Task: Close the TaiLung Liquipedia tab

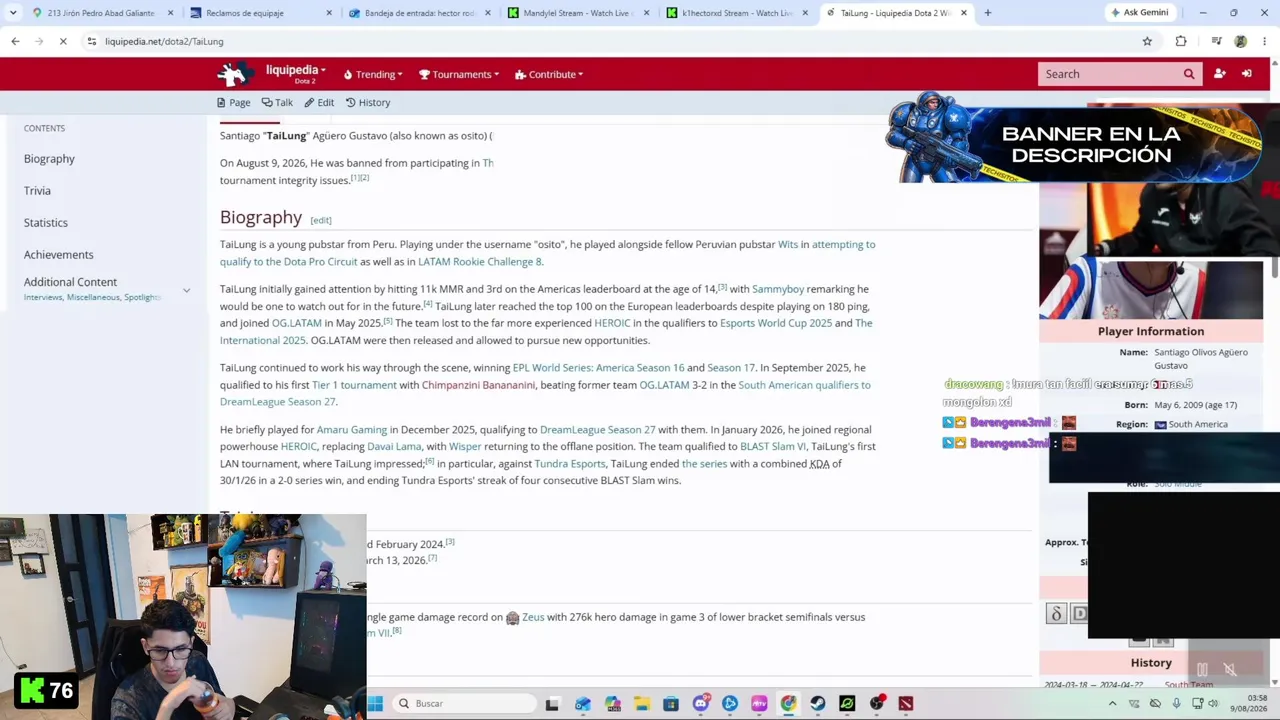Action: (x=964, y=13)
